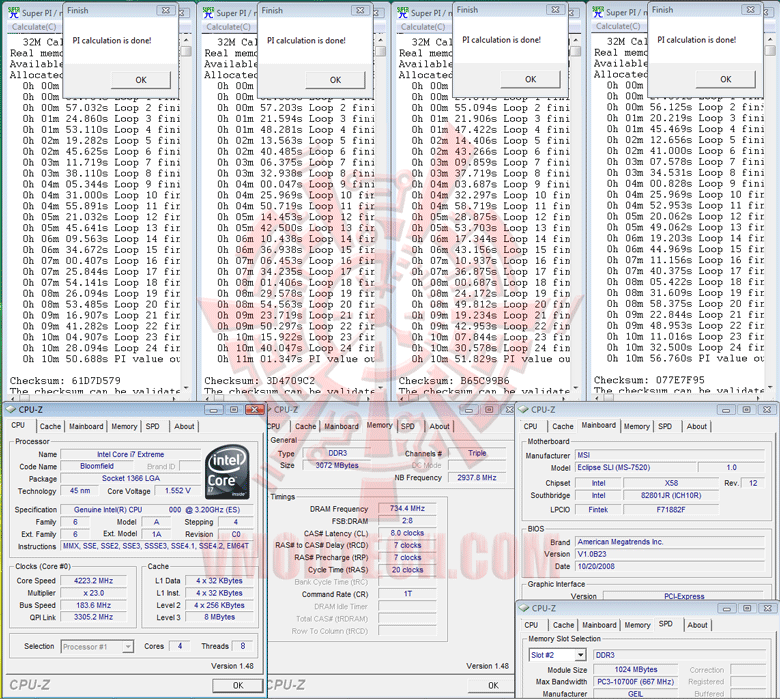This screenshot has height=699, width=780.
Task: Click channels value 'Triple'
Action: pyautogui.click(x=477, y=453)
